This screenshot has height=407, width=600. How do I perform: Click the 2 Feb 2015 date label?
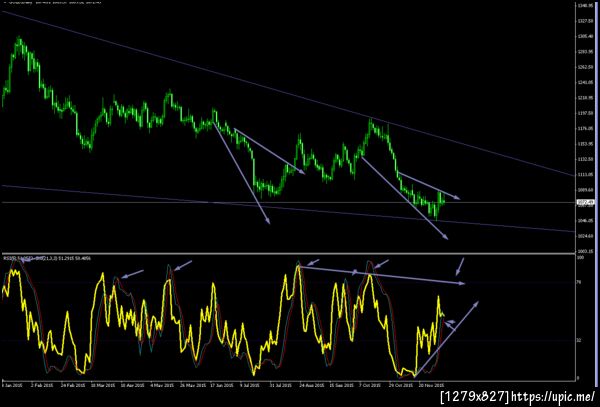click(x=42, y=385)
